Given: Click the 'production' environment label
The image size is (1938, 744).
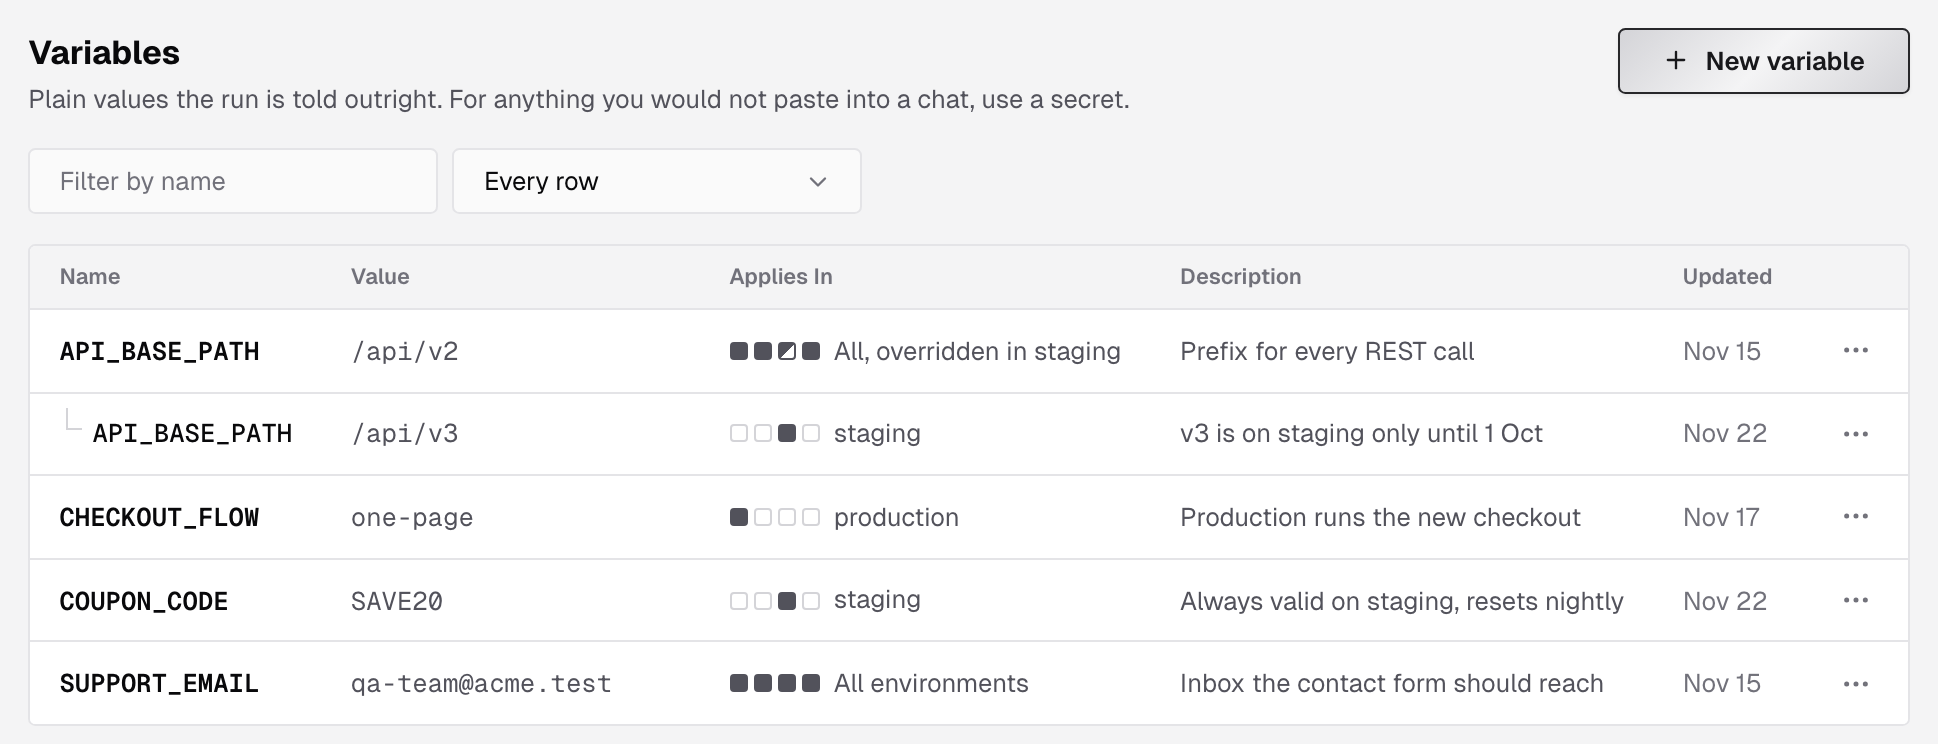Looking at the screenshot, I should coord(896,518).
